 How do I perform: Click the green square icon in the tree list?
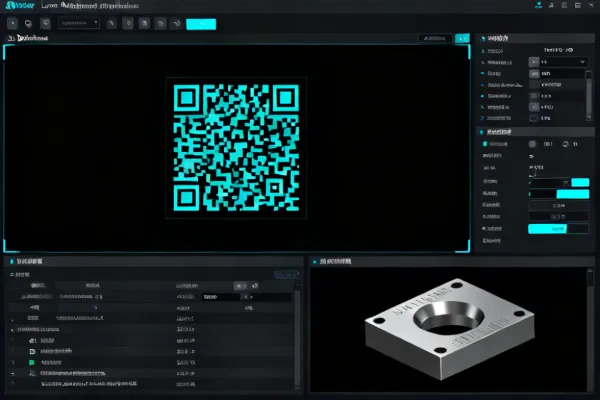click(32, 362)
